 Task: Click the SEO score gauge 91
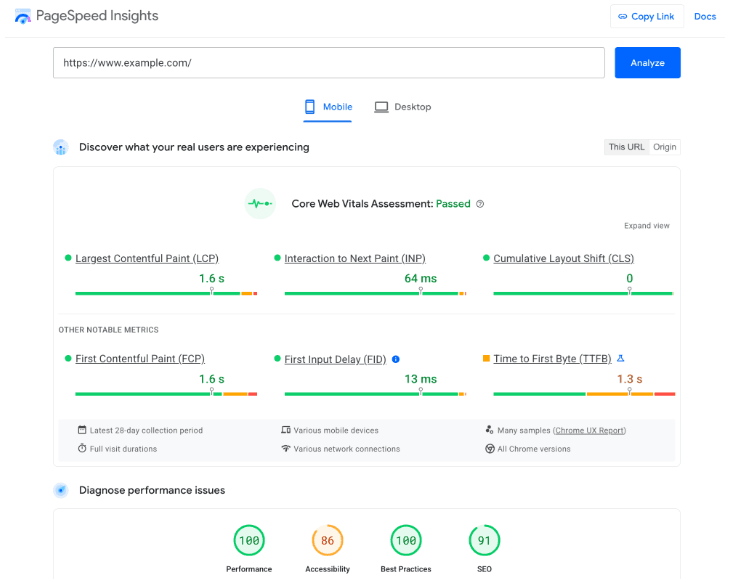coord(485,540)
